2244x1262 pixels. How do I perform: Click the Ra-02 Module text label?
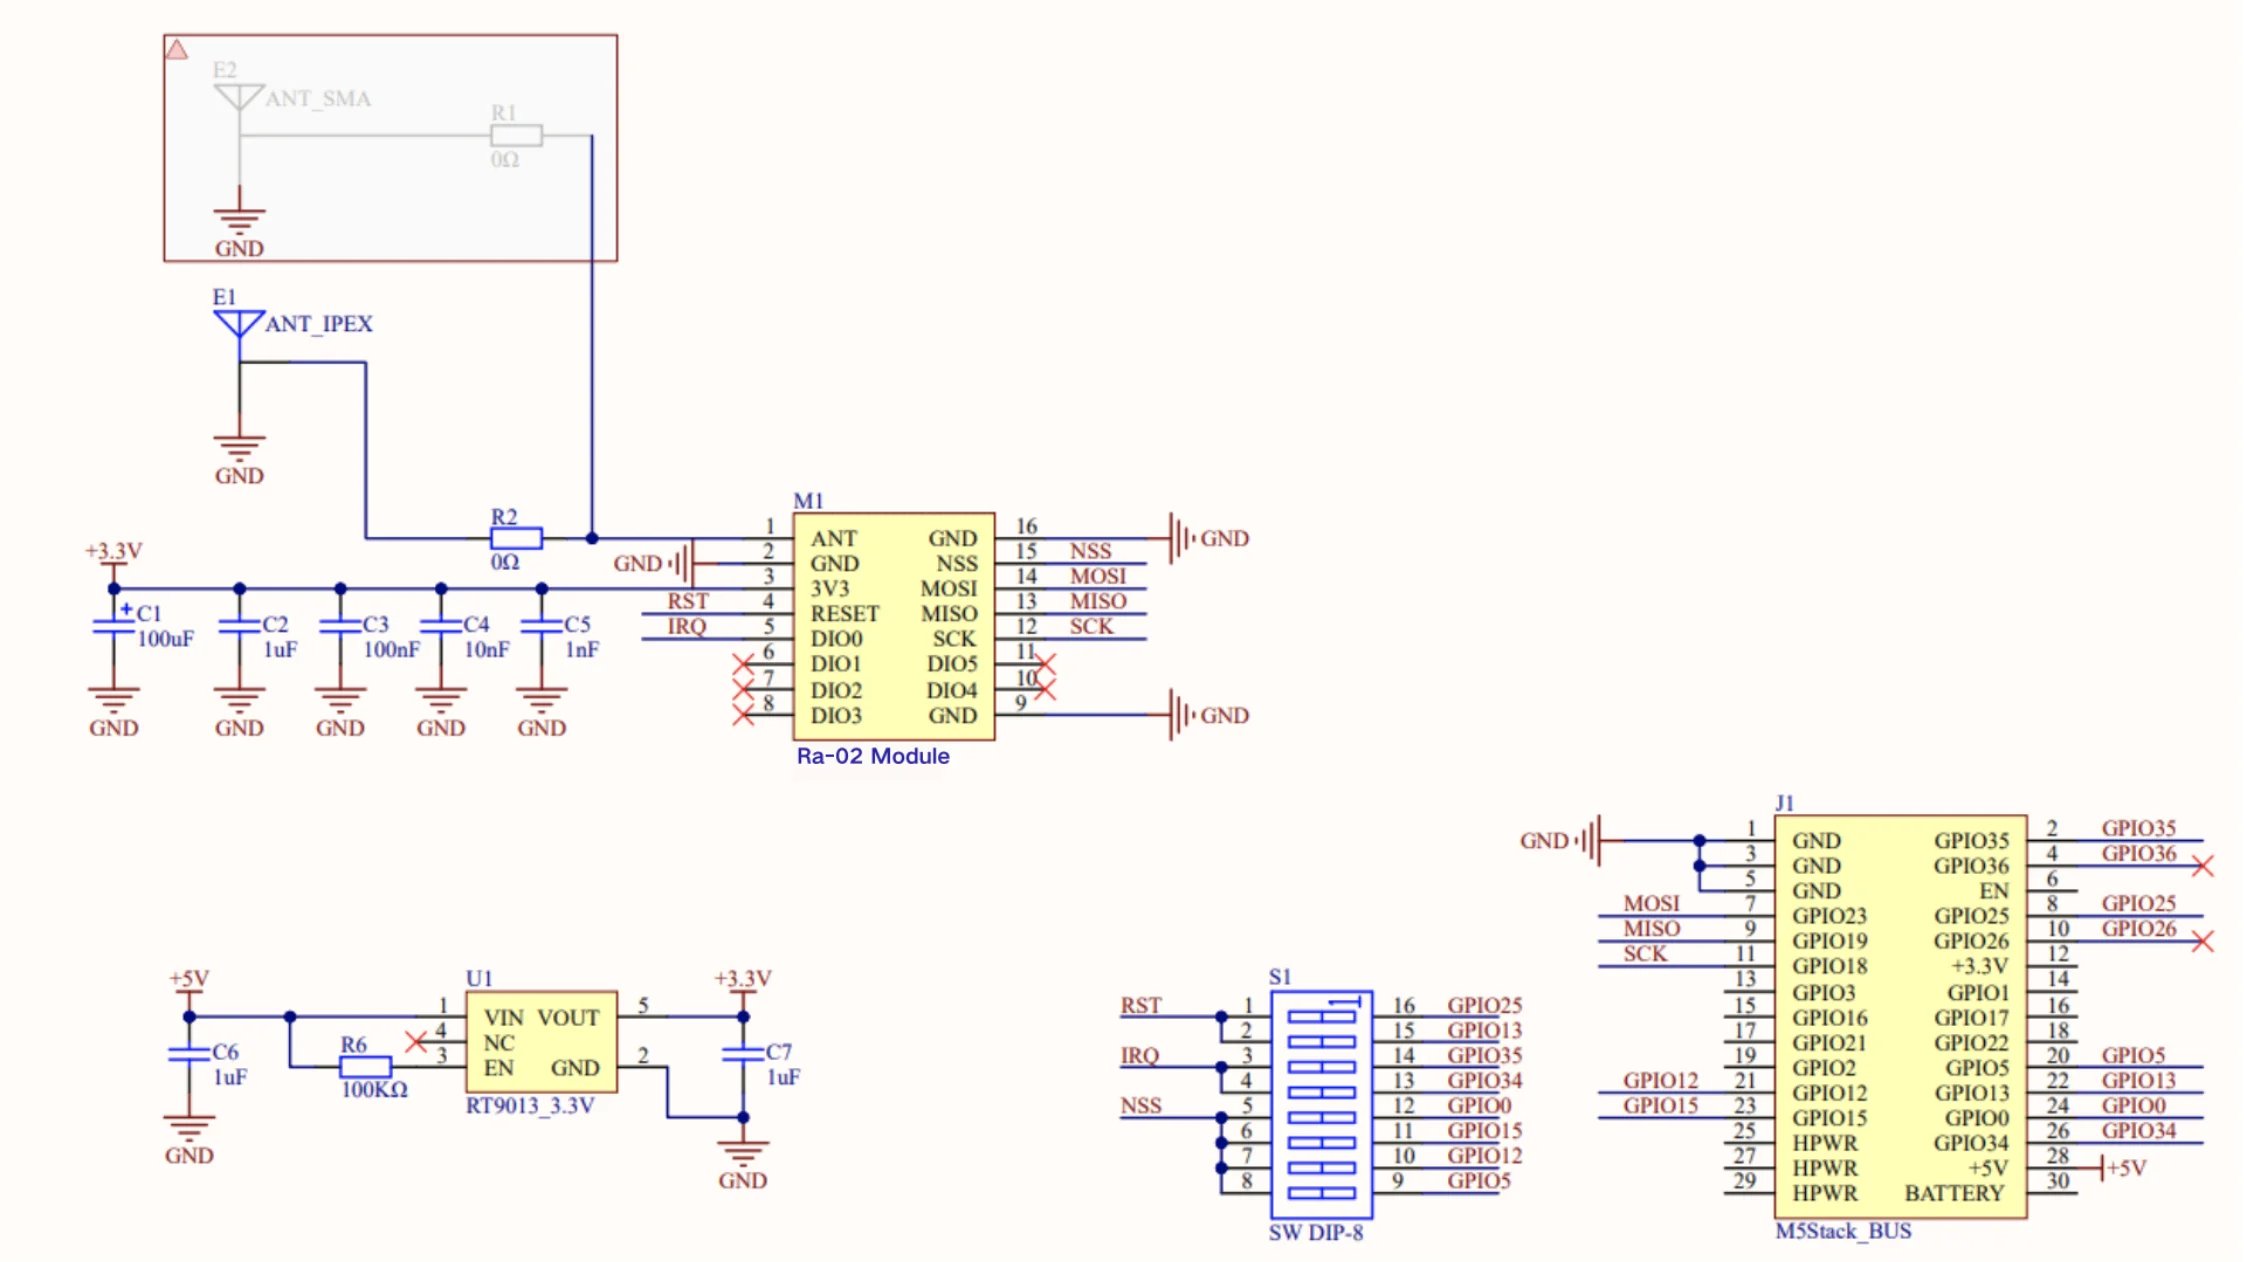[872, 757]
